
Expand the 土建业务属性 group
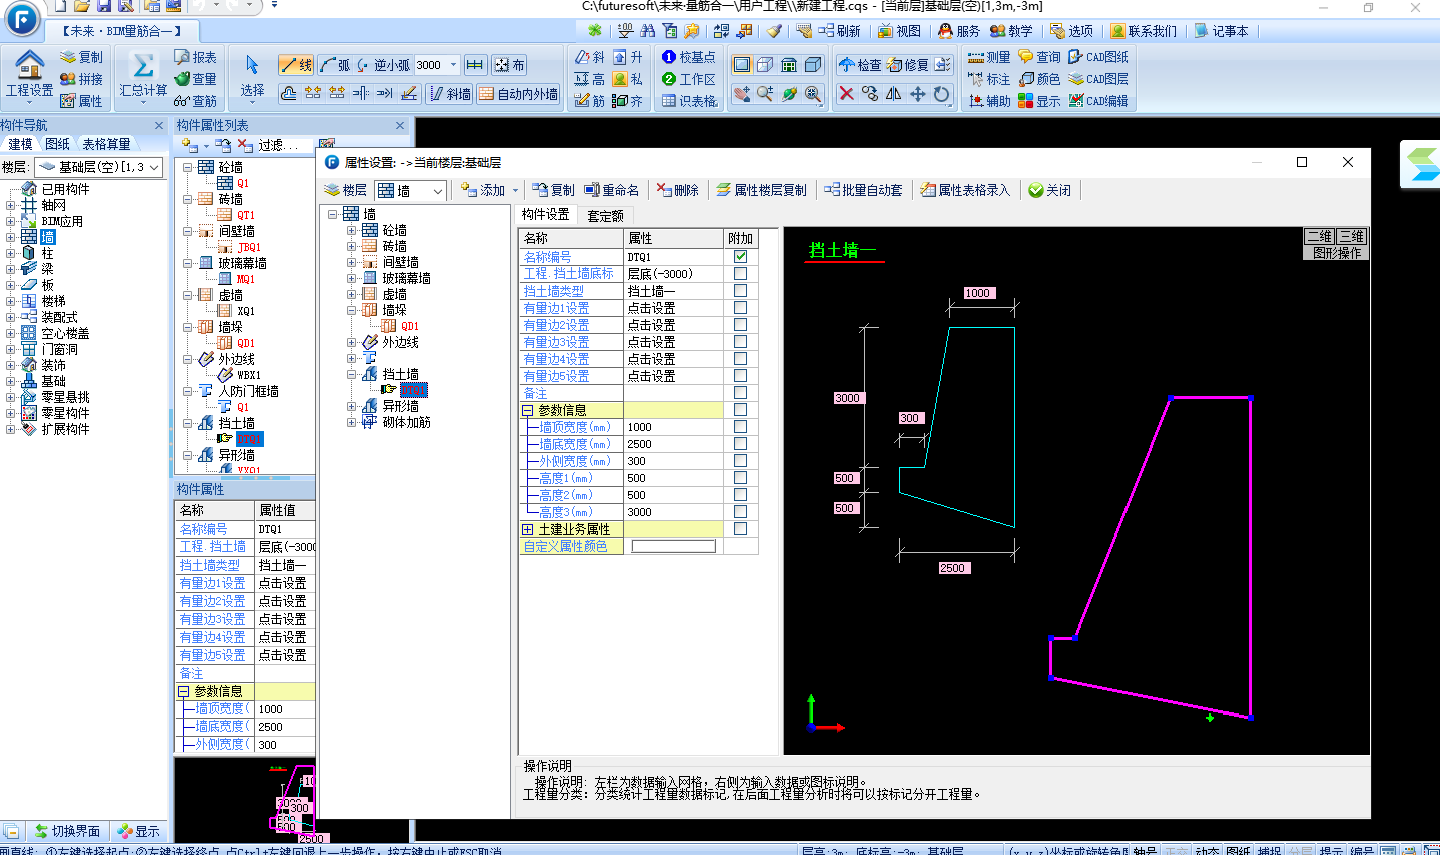tap(528, 529)
